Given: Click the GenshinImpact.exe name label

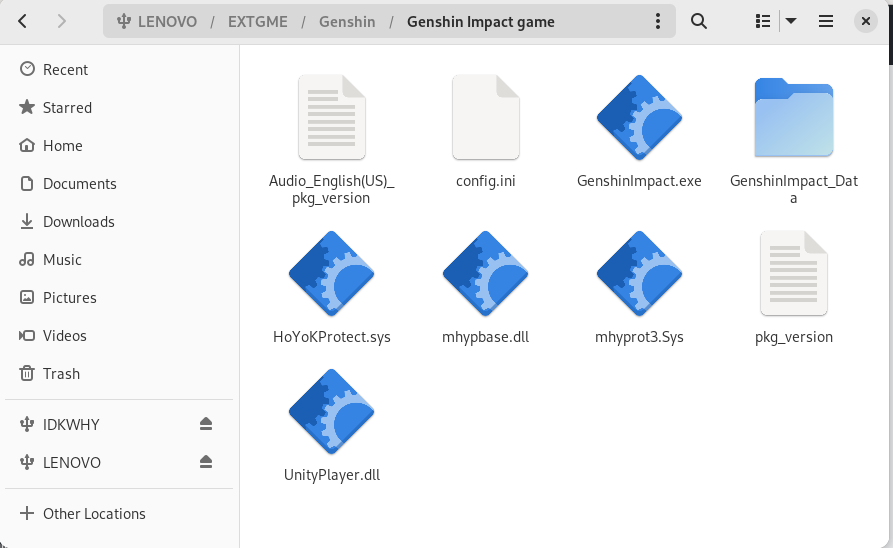Looking at the screenshot, I should pyautogui.click(x=639, y=181).
